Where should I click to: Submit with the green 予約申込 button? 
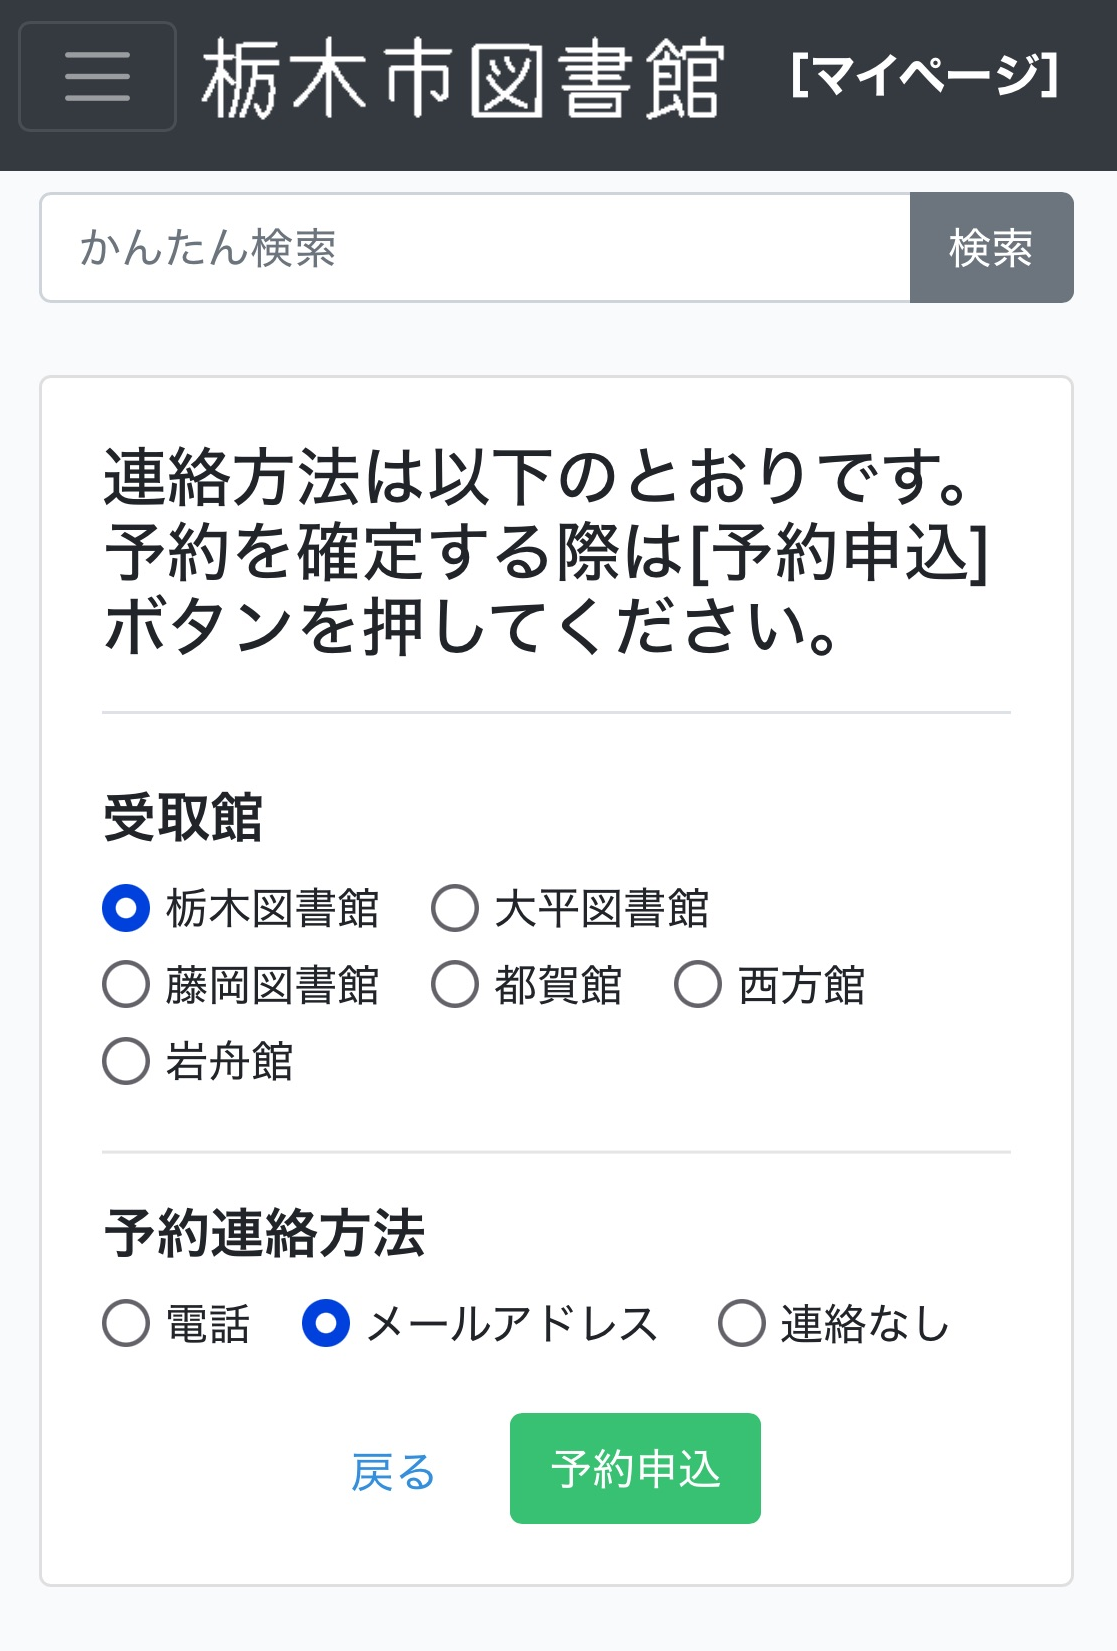(635, 1468)
